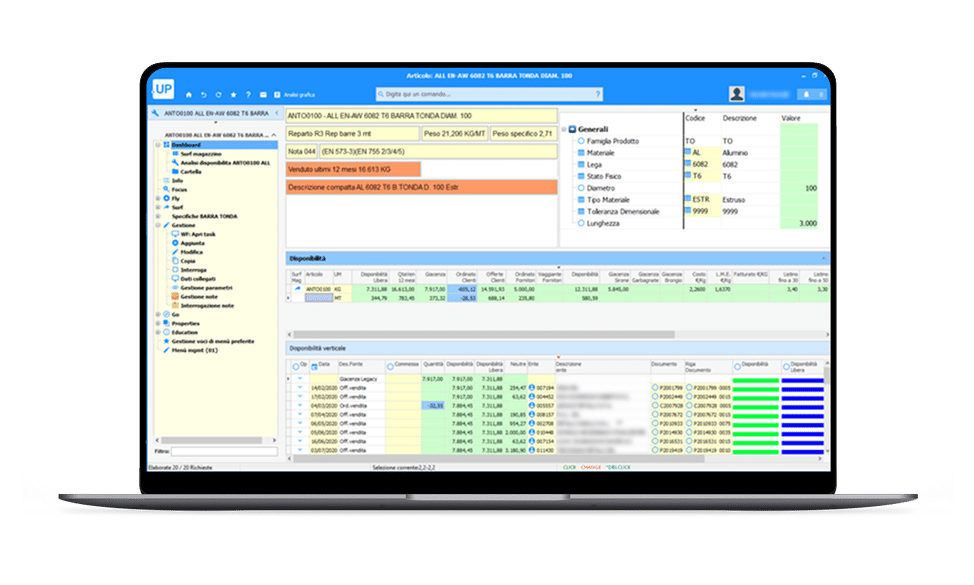This screenshot has height=585, width=974.
Task: Click the command search input field
Action: [490, 94]
